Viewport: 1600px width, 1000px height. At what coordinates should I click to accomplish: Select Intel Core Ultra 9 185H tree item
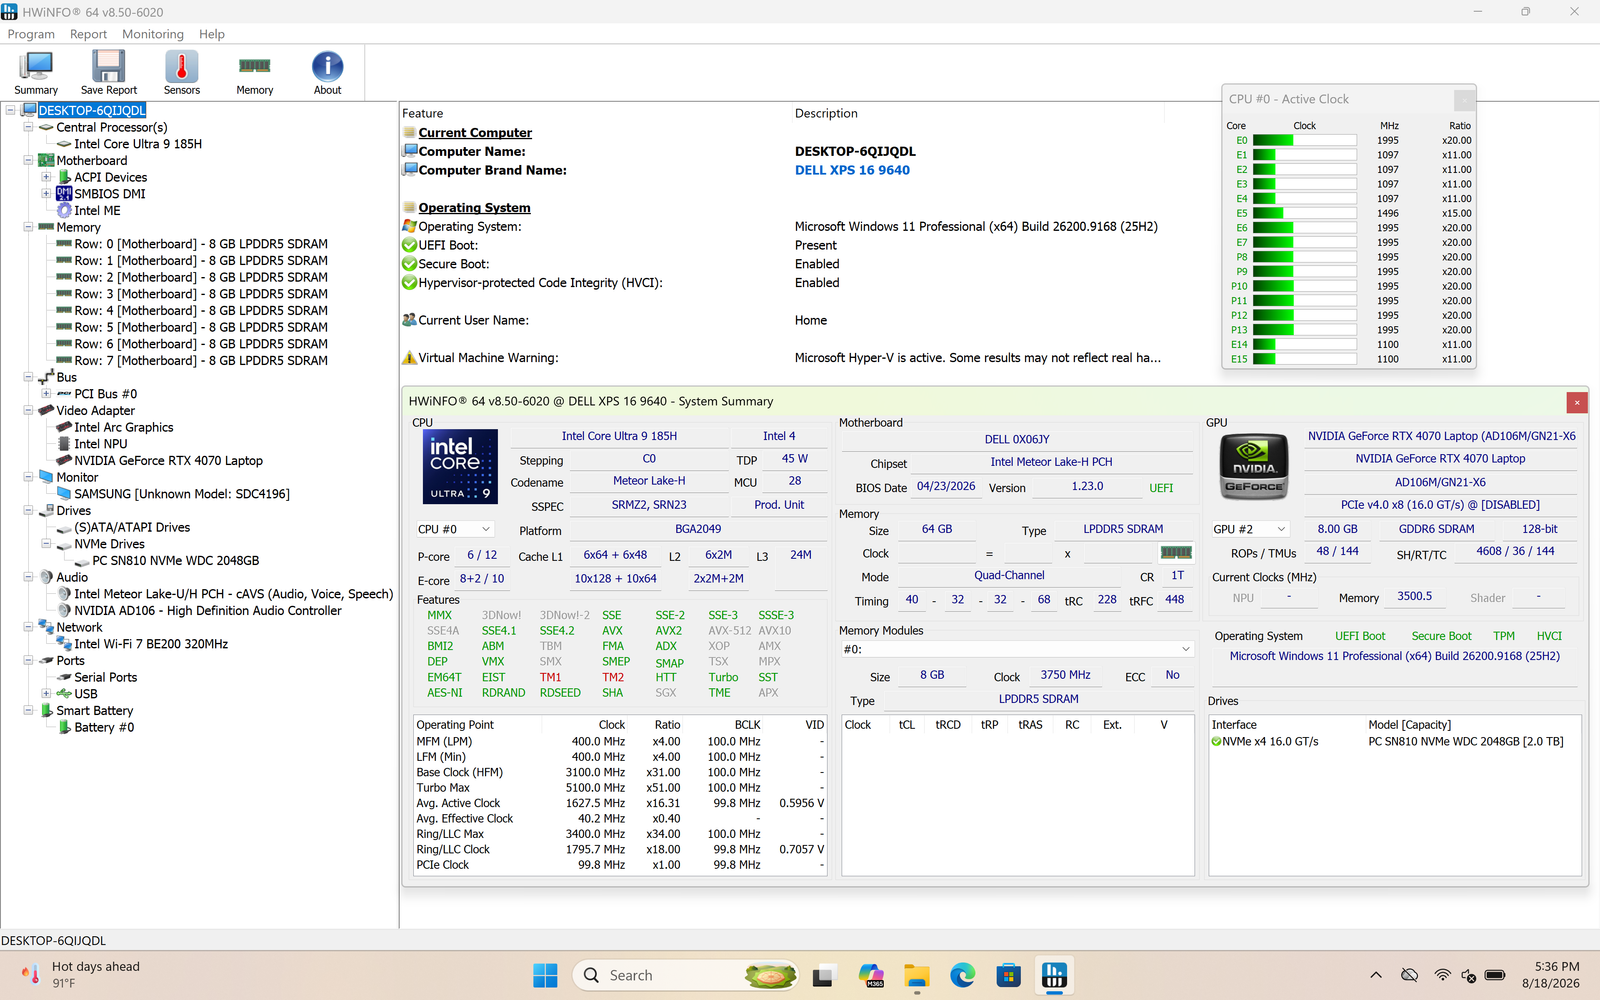138,144
